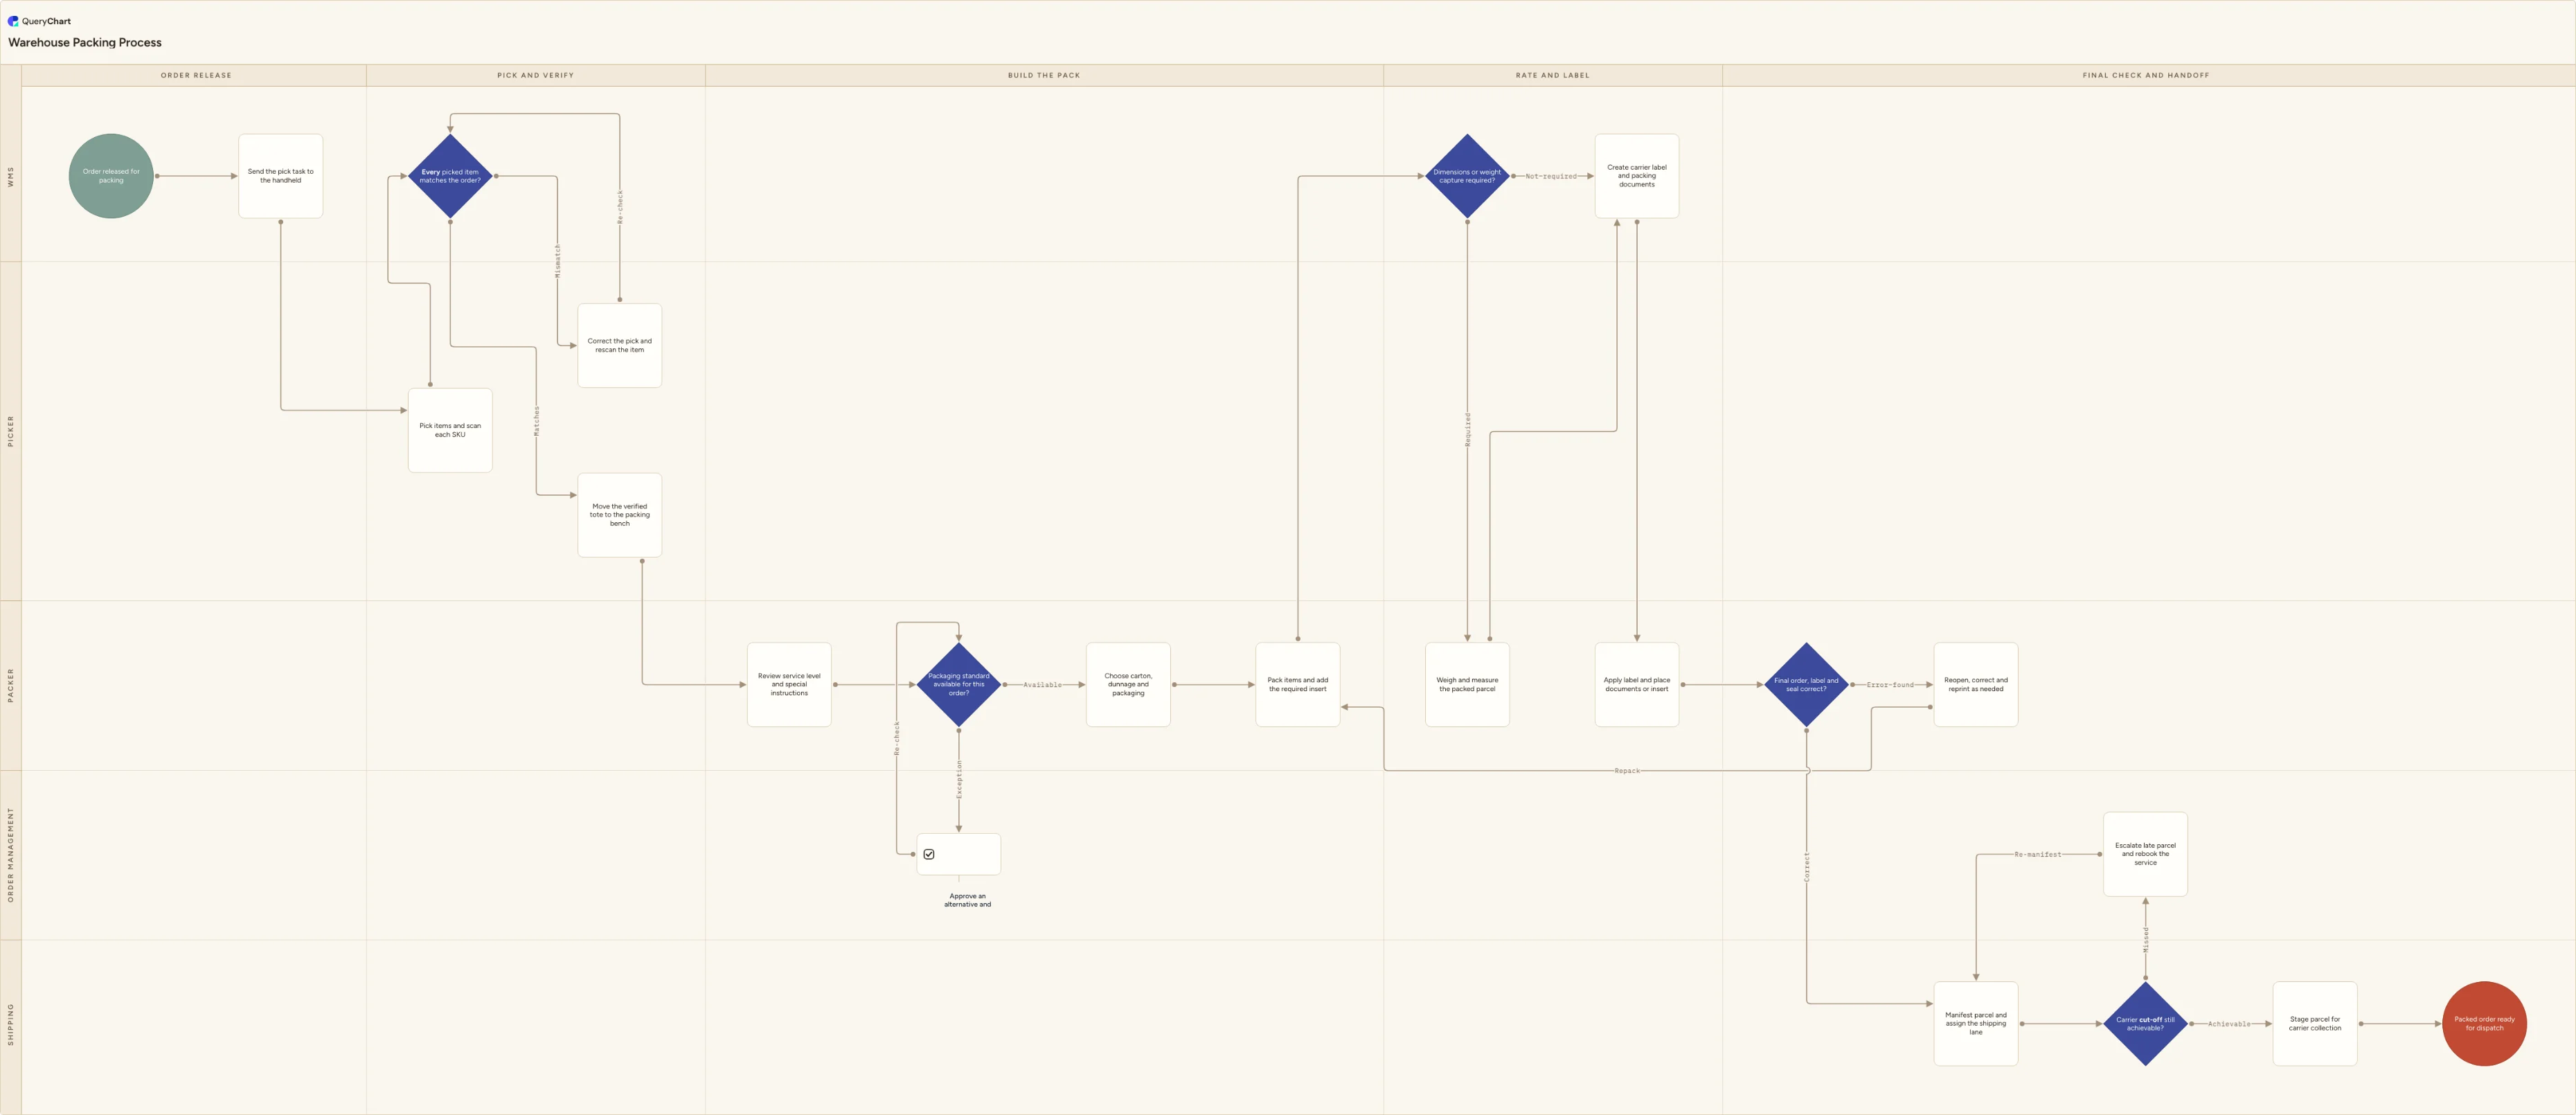The height and width of the screenshot is (1115, 2576).
Task: Click the 'Build the Pack' phase column header
Action: pyautogui.click(x=1044, y=75)
